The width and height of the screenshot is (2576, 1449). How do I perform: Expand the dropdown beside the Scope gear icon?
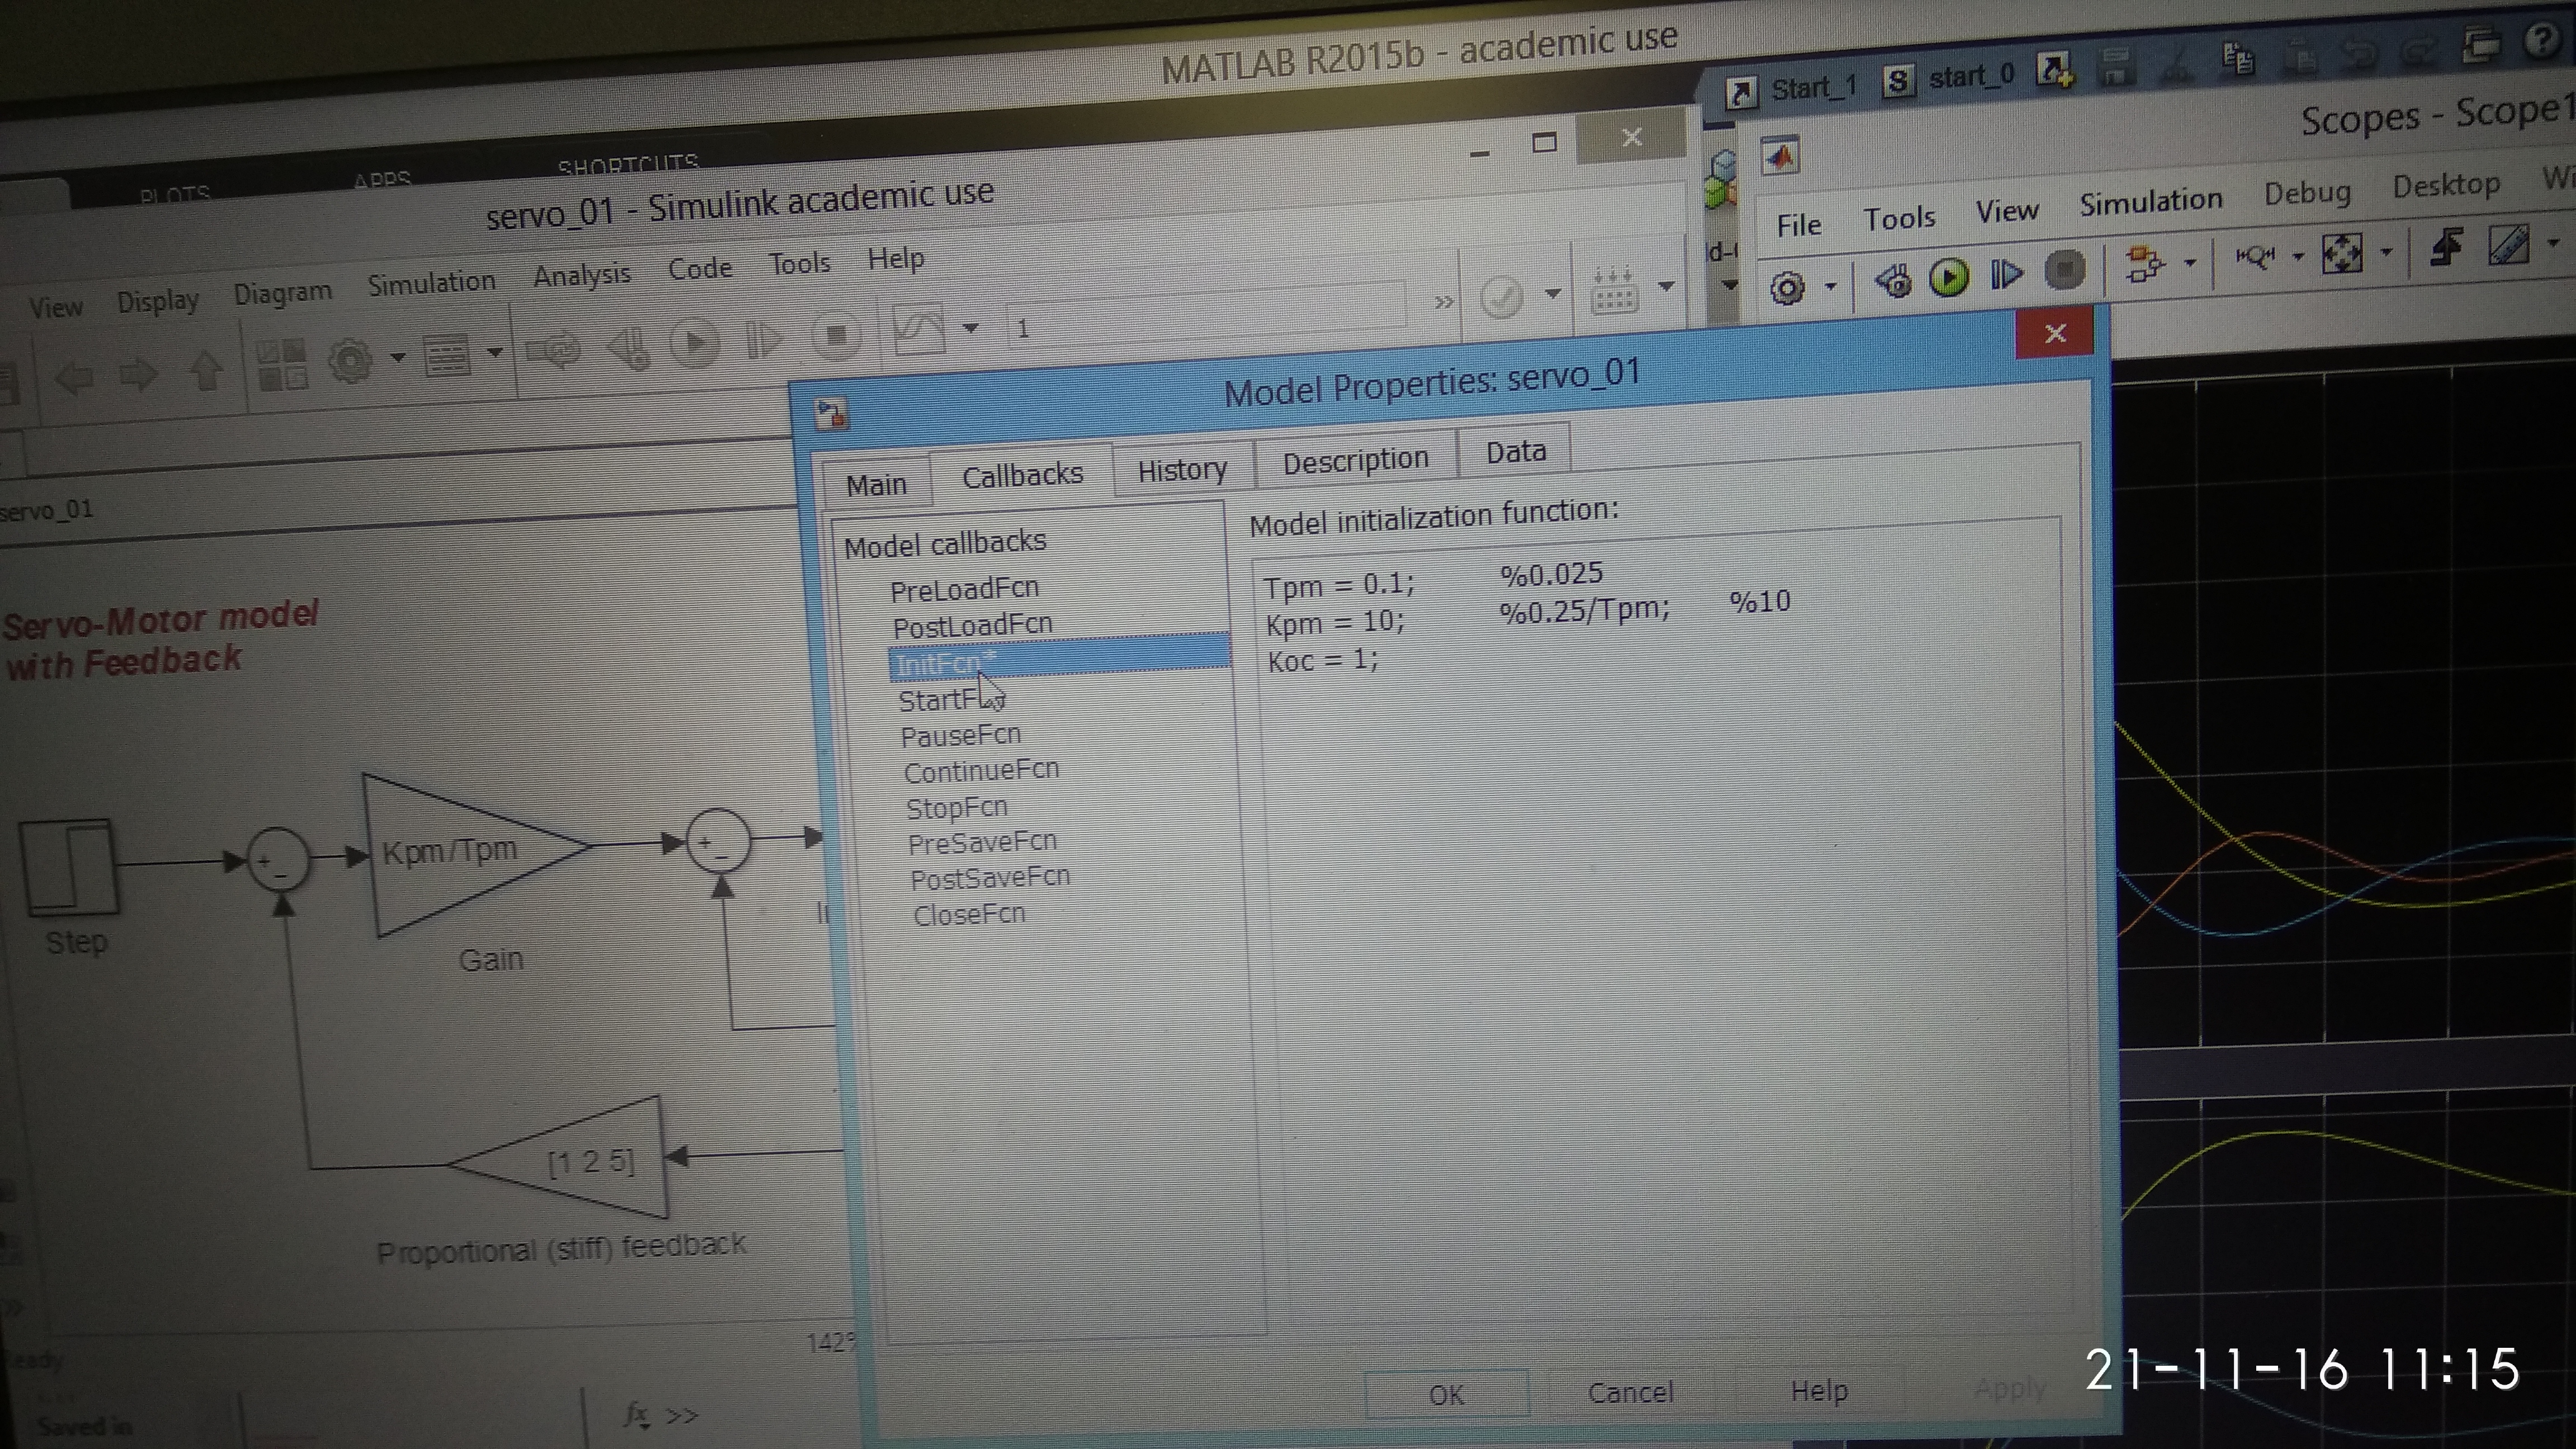click(1830, 286)
